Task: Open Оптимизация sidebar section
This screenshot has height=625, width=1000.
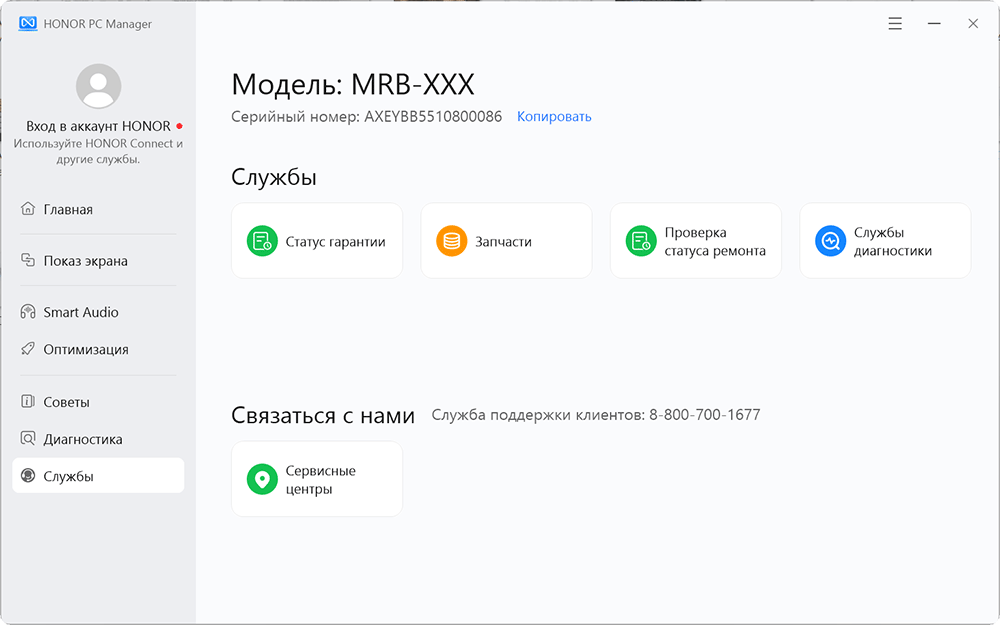Action: (x=98, y=349)
